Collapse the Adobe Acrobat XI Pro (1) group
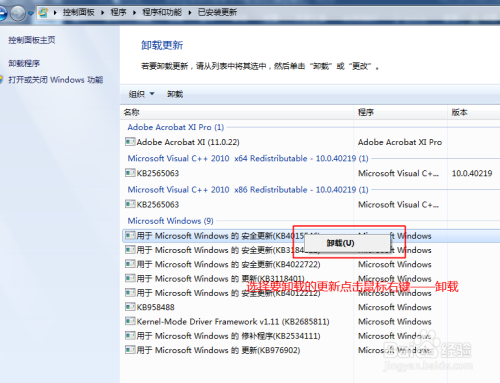Viewport: 500px width, 383px height. click(x=176, y=127)
